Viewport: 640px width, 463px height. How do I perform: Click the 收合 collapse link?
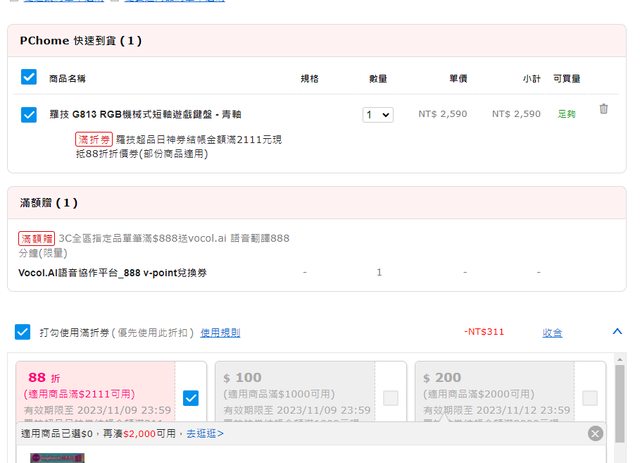click(552, 332)
